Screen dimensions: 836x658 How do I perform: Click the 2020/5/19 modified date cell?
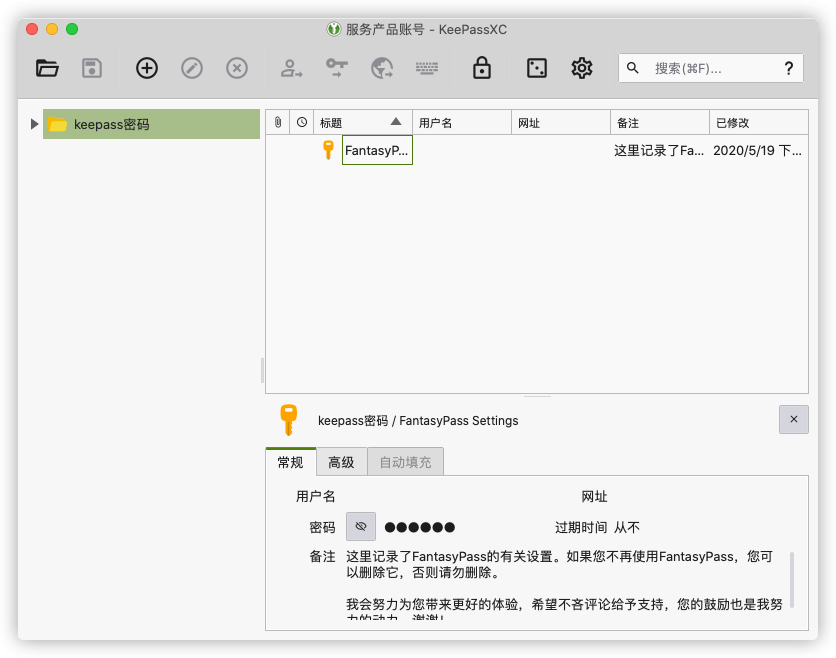coord(758,150)
